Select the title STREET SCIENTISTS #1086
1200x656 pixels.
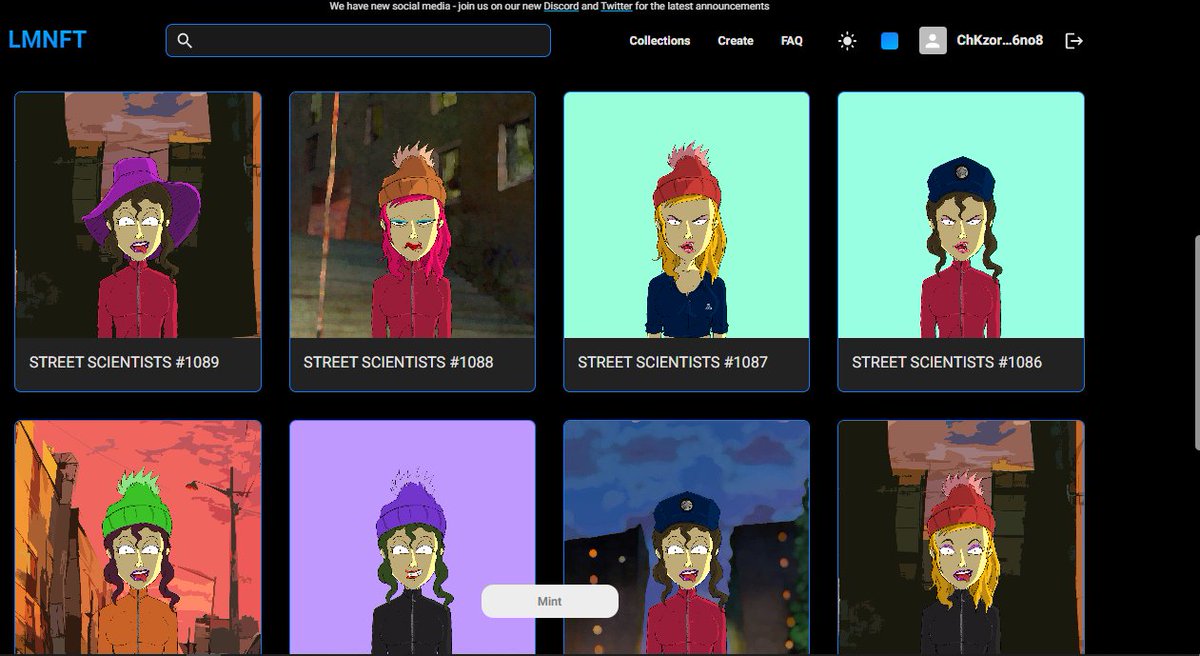pyautogui.click(x=947, y=362)
